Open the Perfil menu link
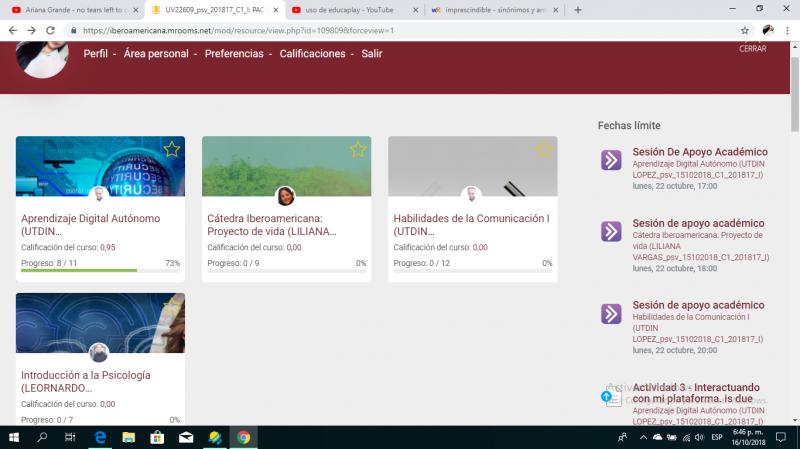Viewport: 800px width, 449px height. [x=95, y=54]
